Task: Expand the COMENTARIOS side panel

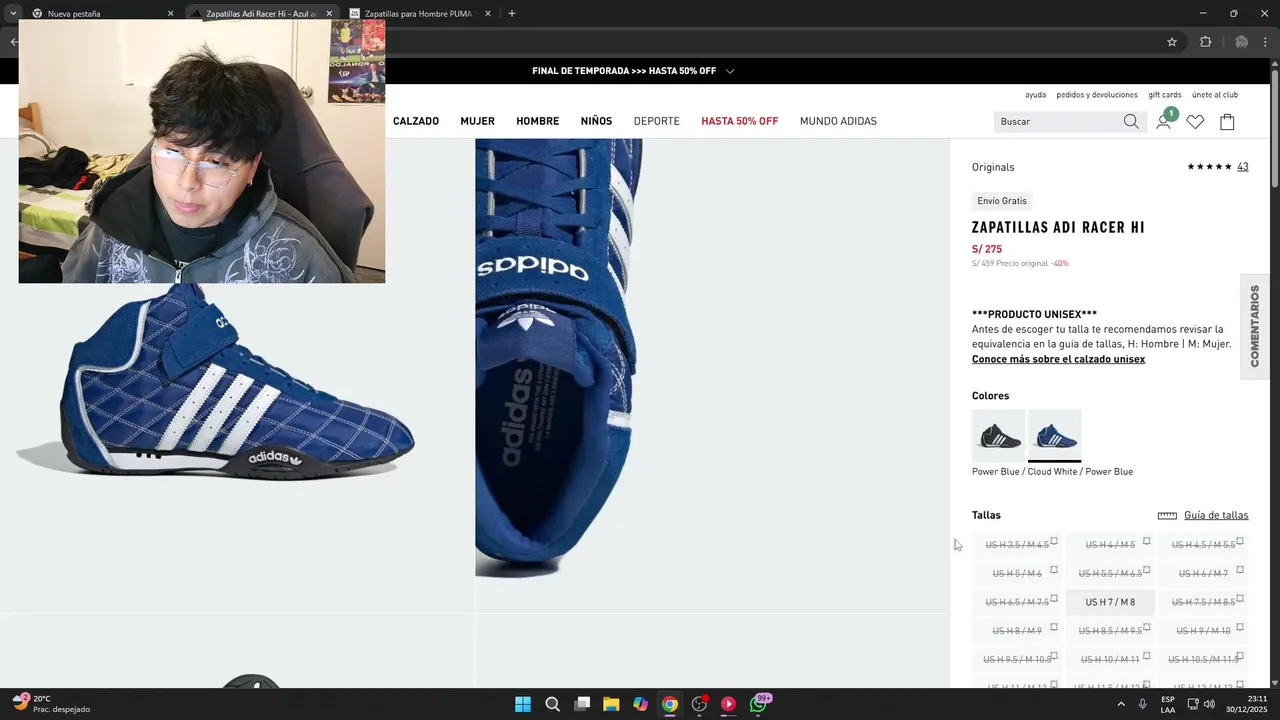Action: [x=1255, y=326]
